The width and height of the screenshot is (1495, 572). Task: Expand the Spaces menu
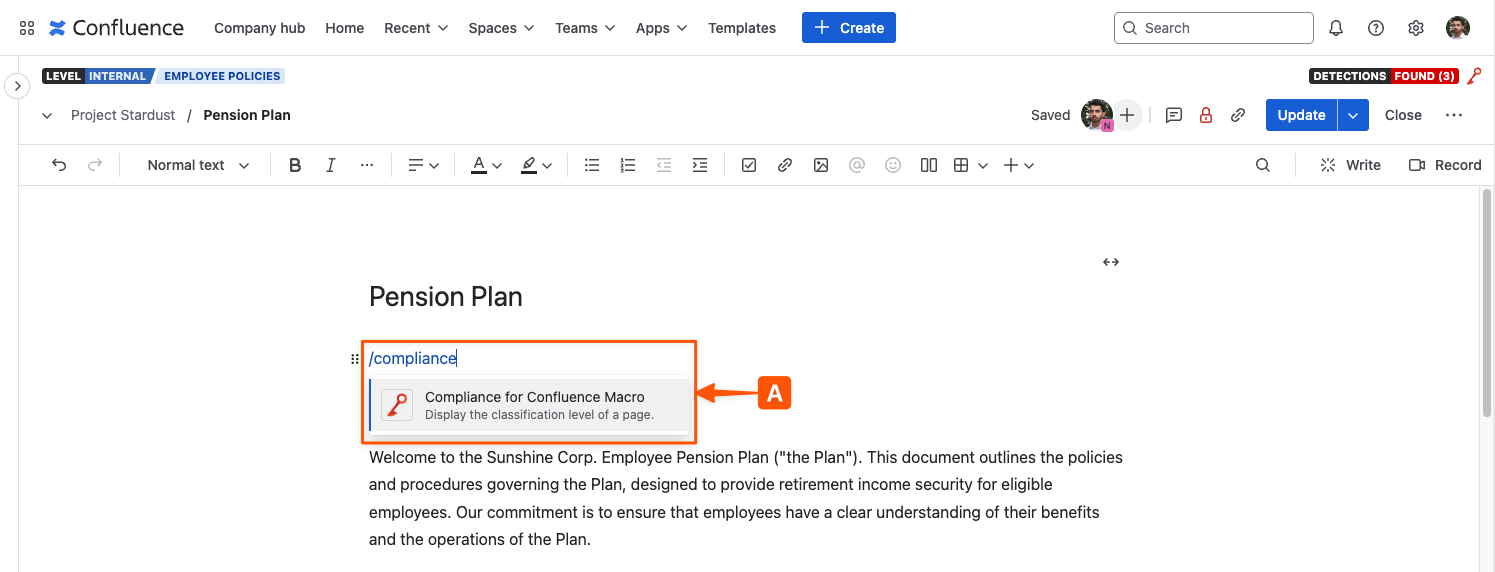coord(501,28)
